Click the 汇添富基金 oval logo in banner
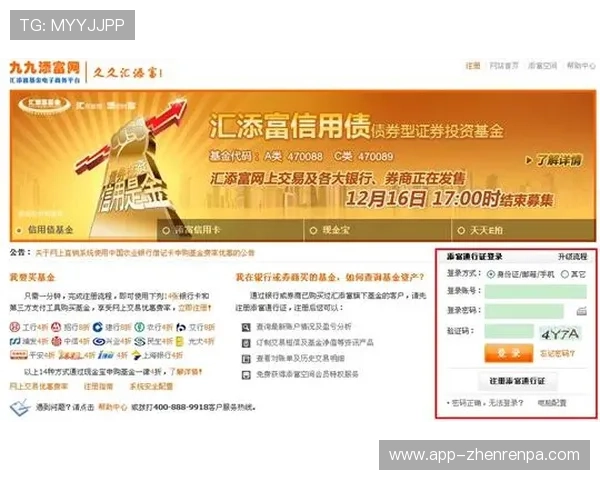Screen dimensions: 600x480 click(45, 104)
